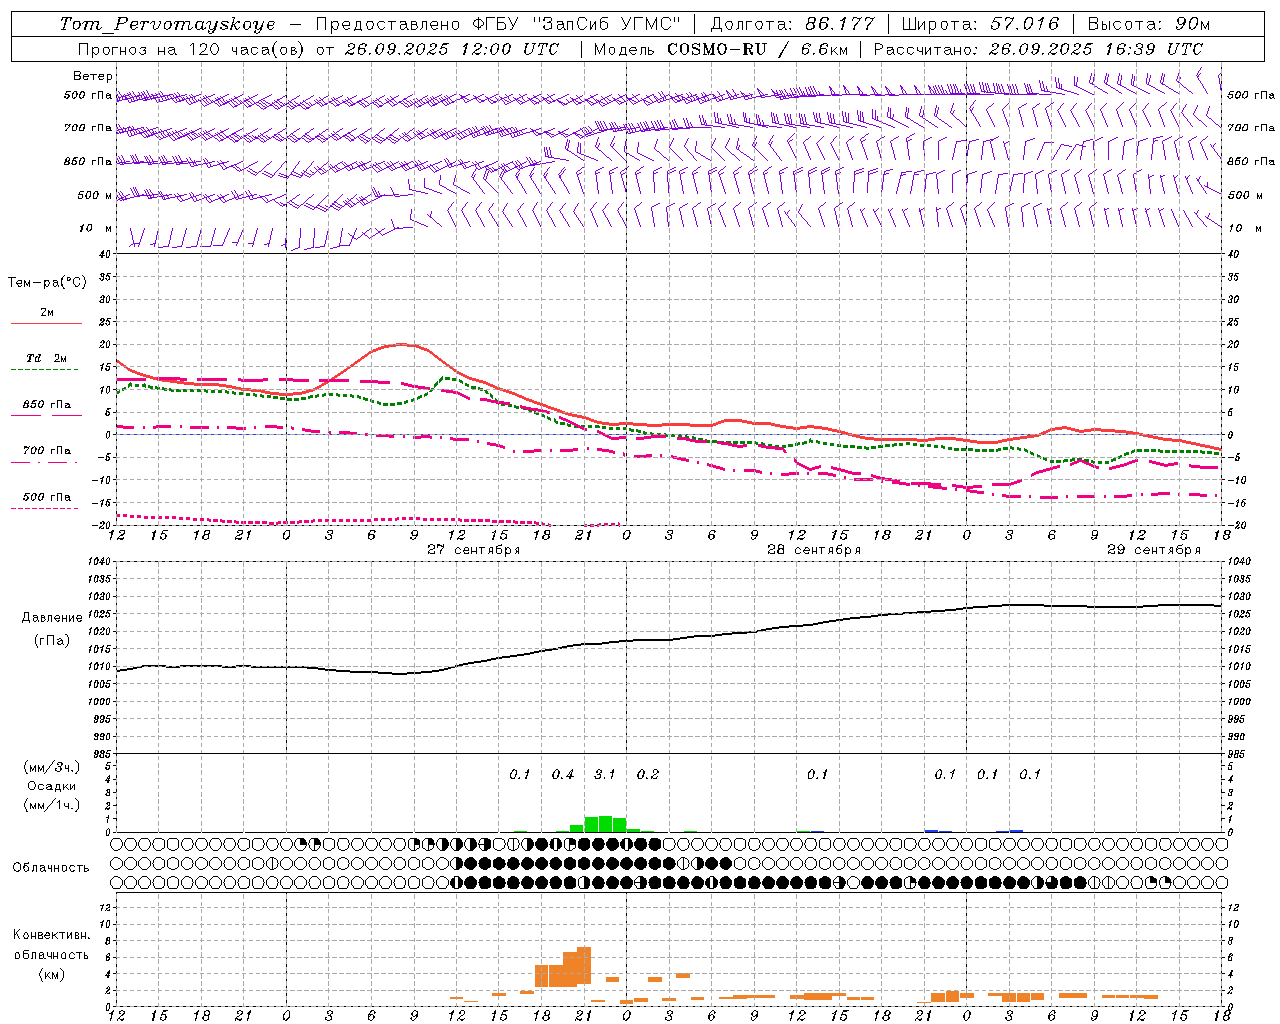
Task: Click the 0.2 precipitation value
Action: (648, 775)
